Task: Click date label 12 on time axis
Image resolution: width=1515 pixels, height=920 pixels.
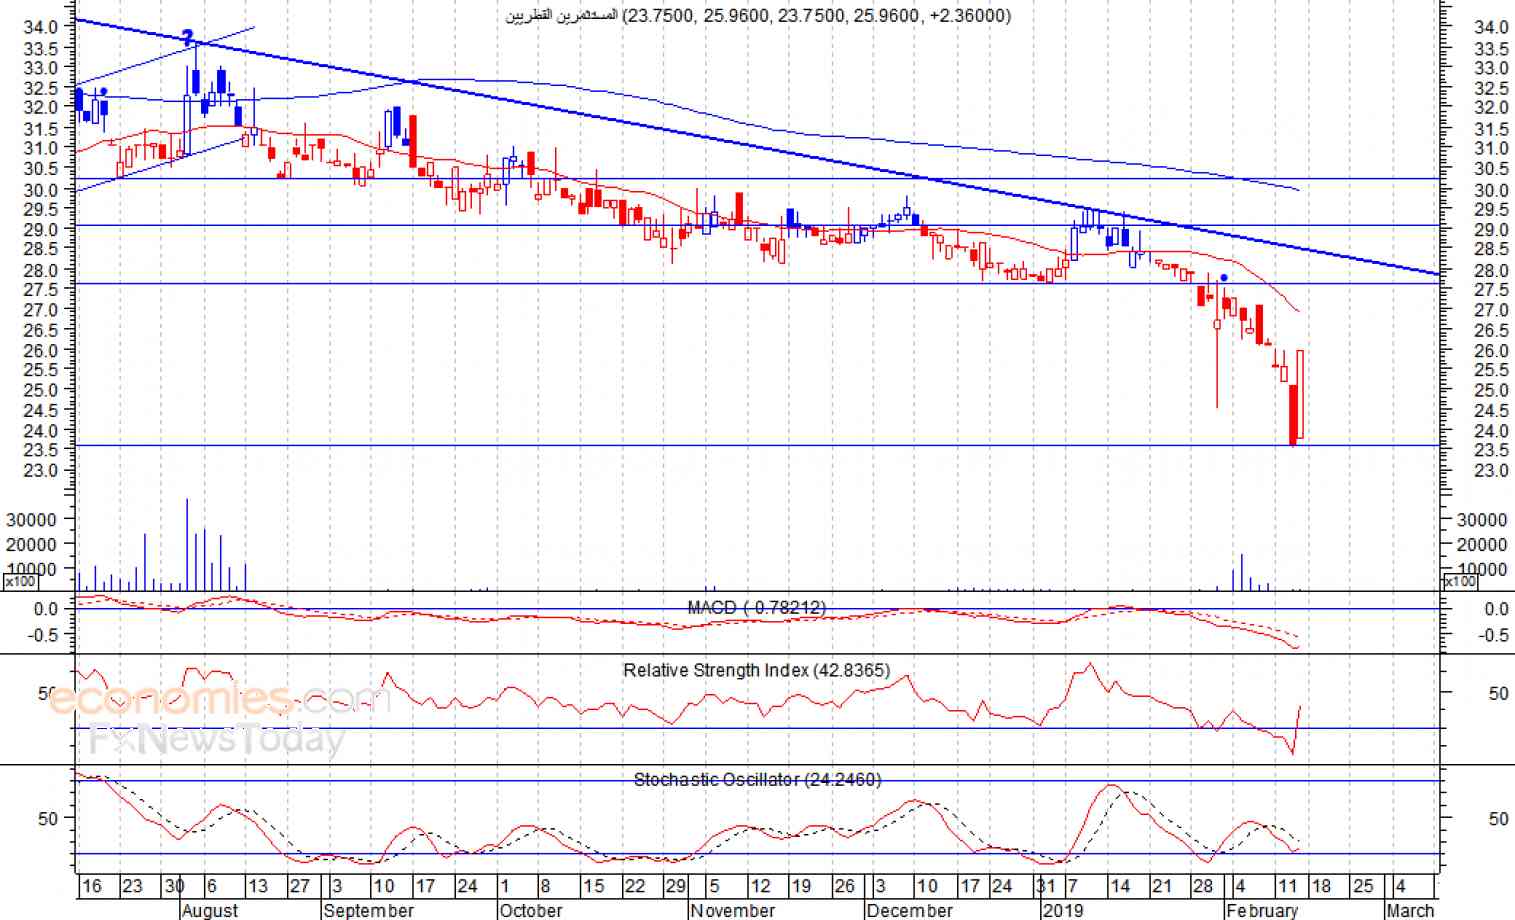Action: 760,886
